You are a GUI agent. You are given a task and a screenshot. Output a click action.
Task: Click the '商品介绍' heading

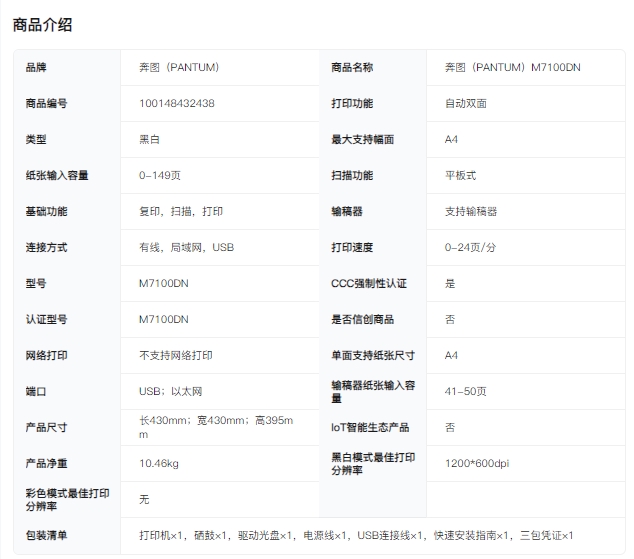click(x=42, y=25)
